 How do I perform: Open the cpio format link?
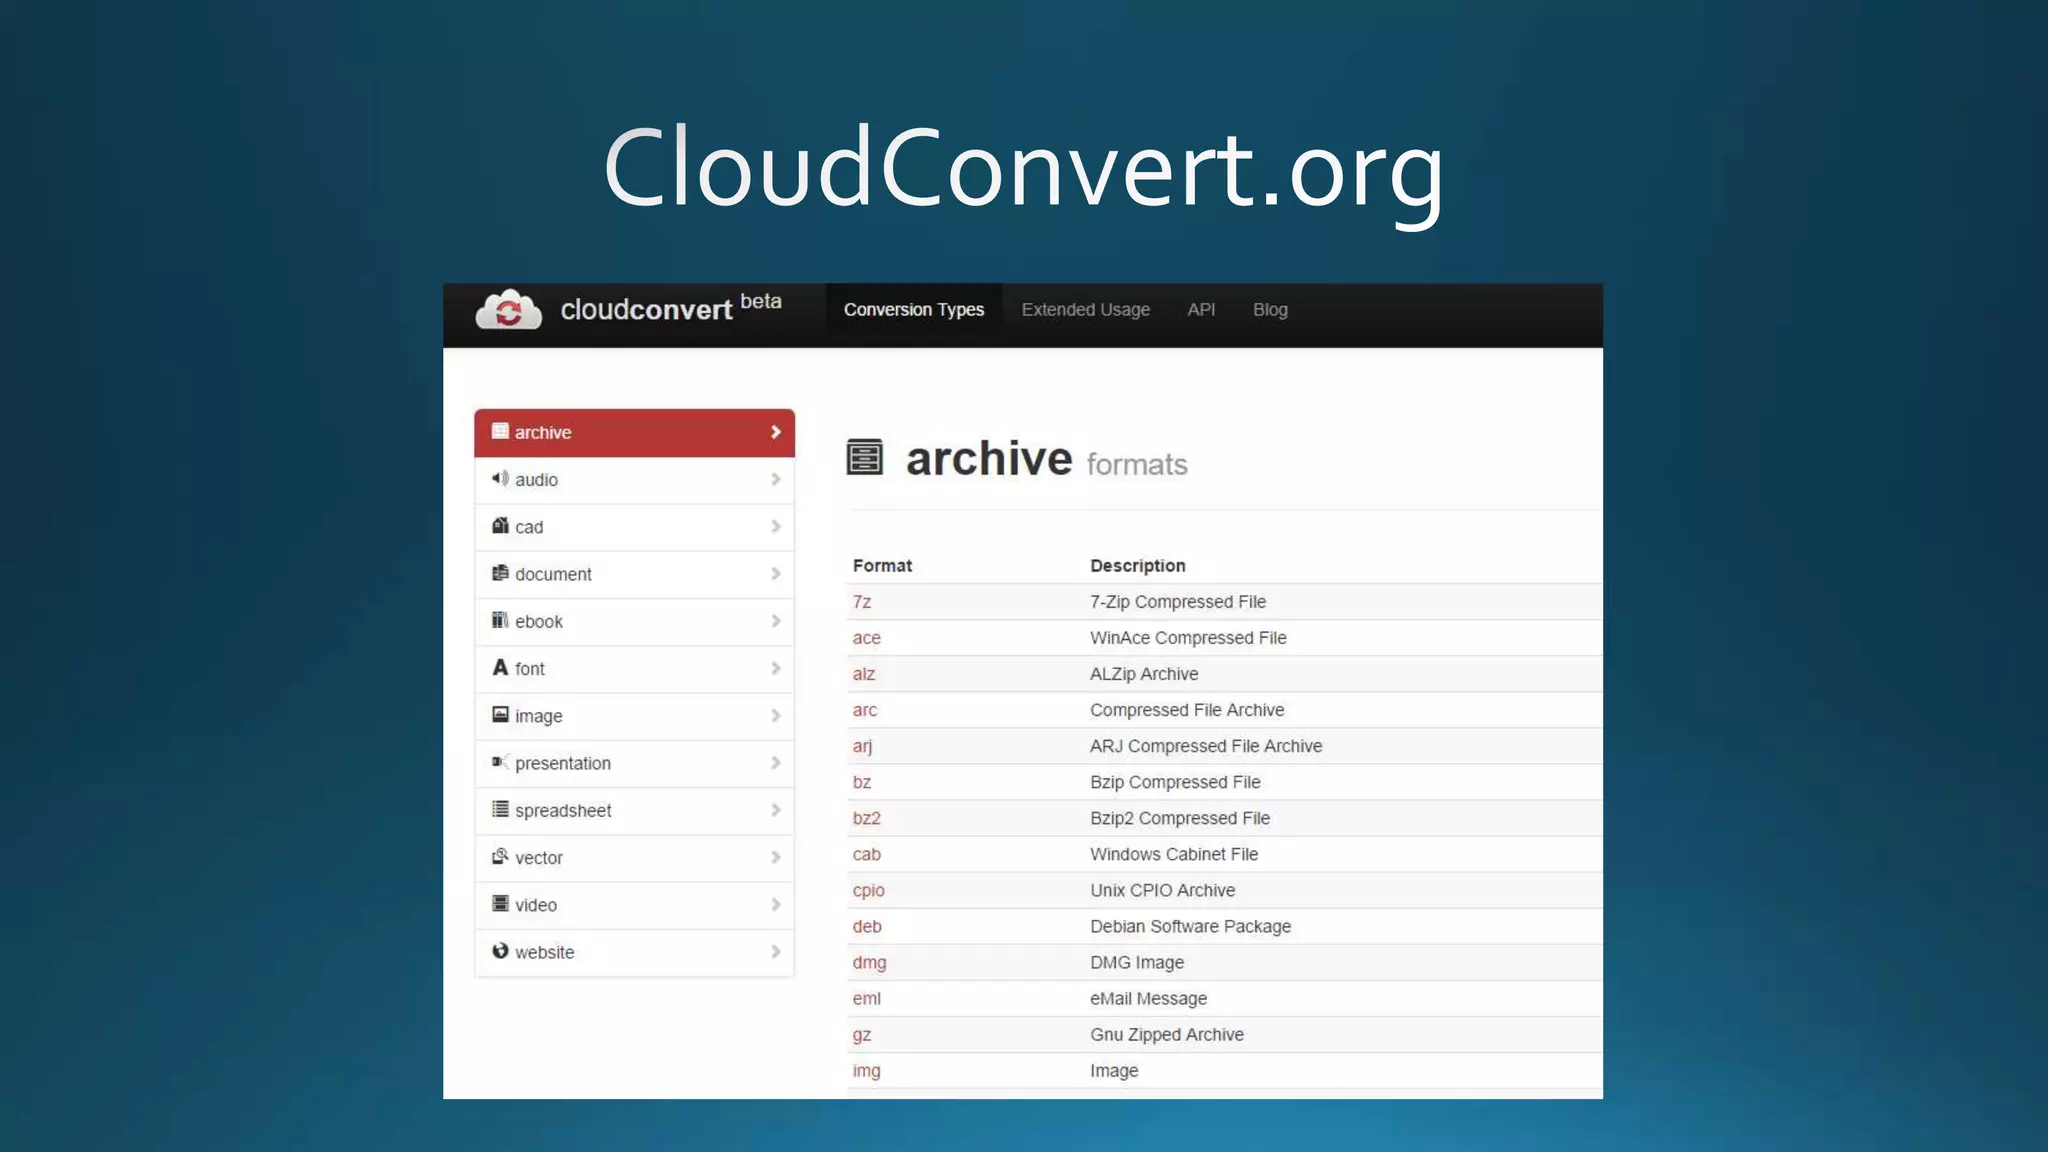pos(868,890)
